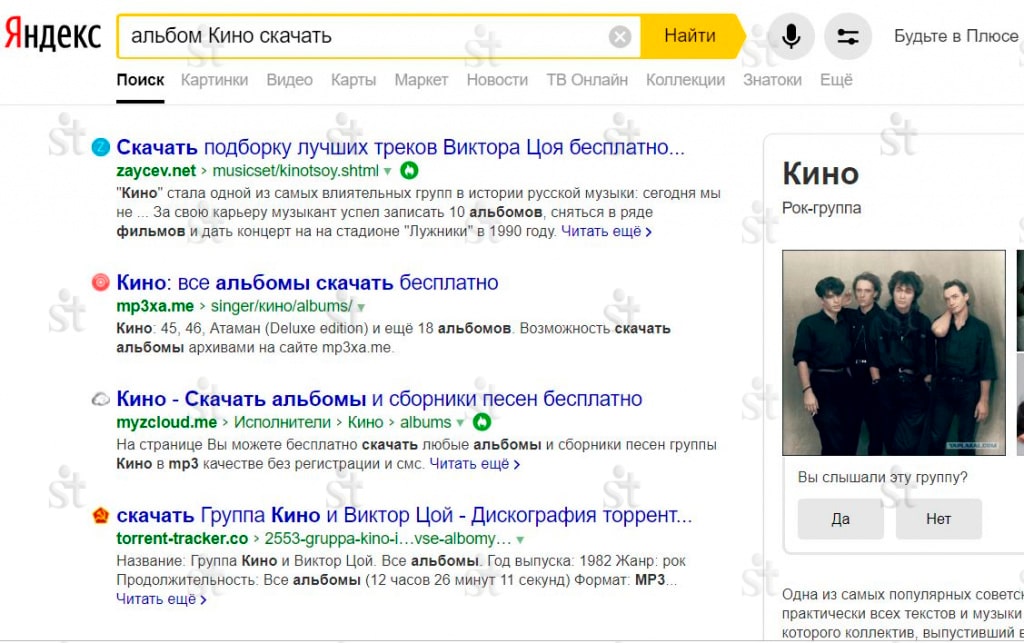The height and width of the screenshot is (643, 1024).
Task: Expand Читать ещё in torrent-tracker snippet
Action: coord(161,599)
